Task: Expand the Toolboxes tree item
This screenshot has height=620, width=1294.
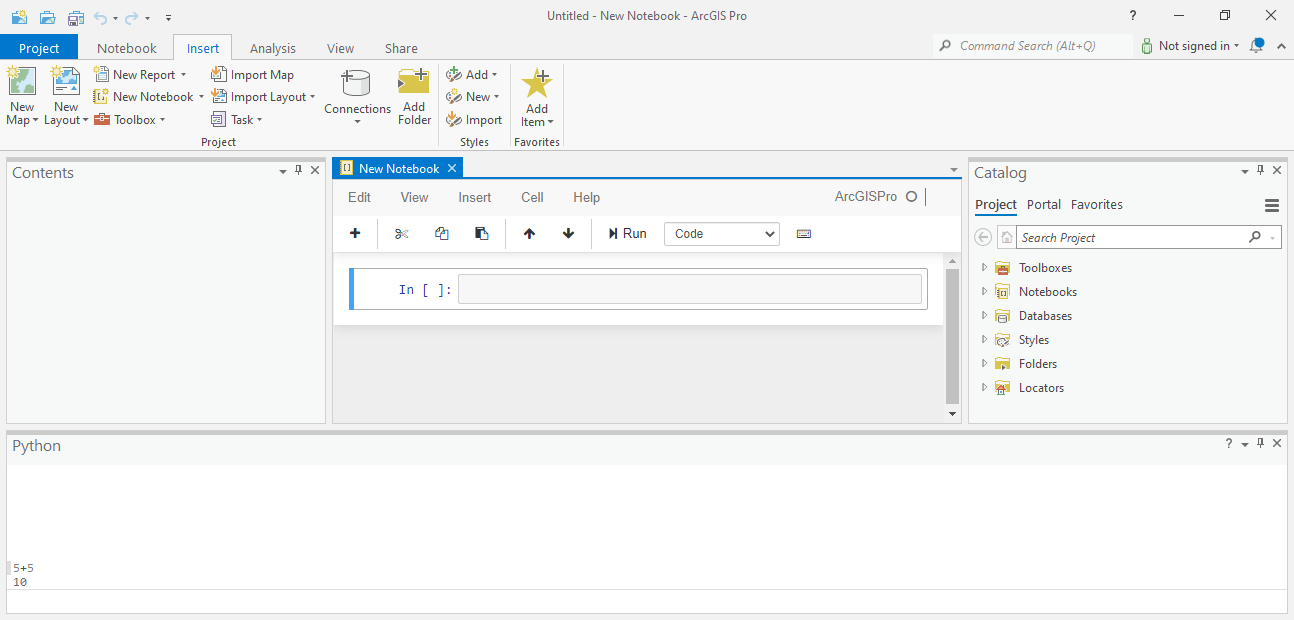Action: pyautogui.click(x=984, y=267)
